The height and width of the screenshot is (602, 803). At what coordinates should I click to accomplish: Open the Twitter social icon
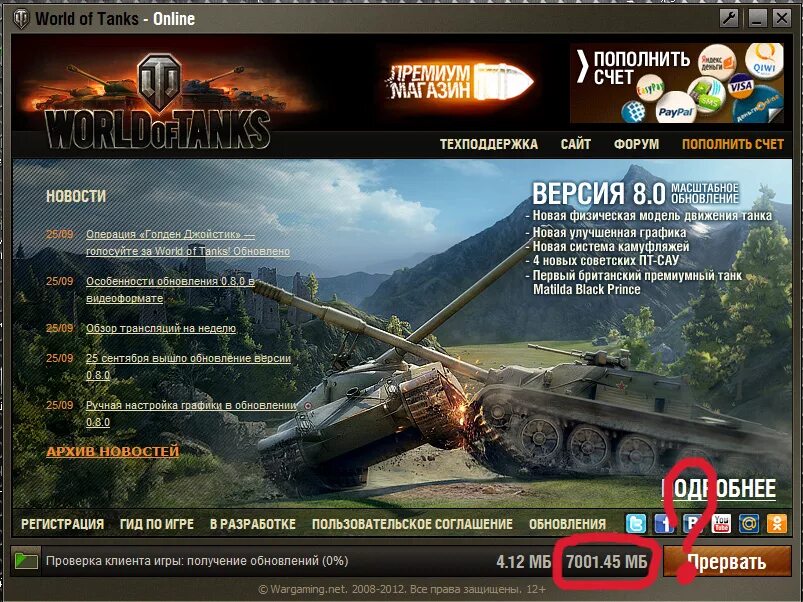coord(636,524)
